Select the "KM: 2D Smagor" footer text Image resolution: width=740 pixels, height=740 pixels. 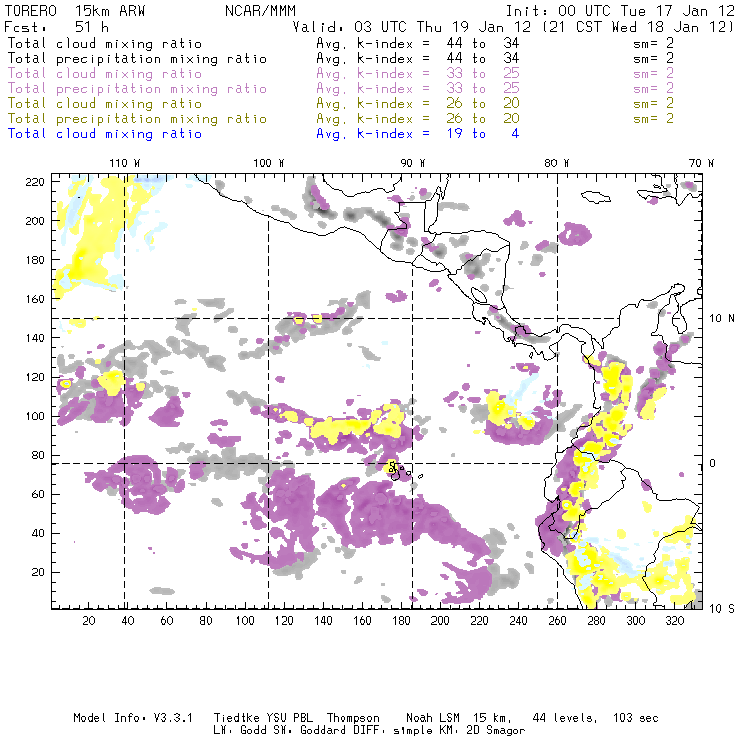click(x=485, y=731)
